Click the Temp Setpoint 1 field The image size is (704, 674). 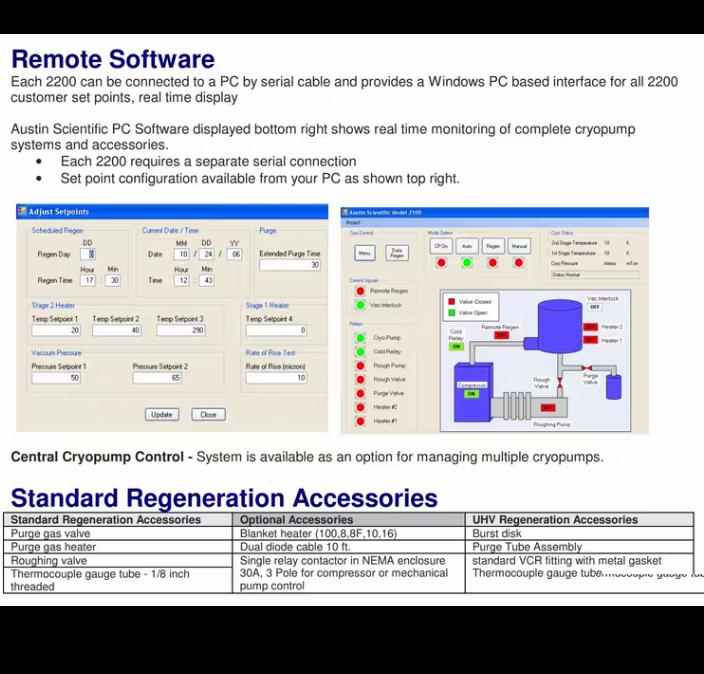click(x=56, y=330)
